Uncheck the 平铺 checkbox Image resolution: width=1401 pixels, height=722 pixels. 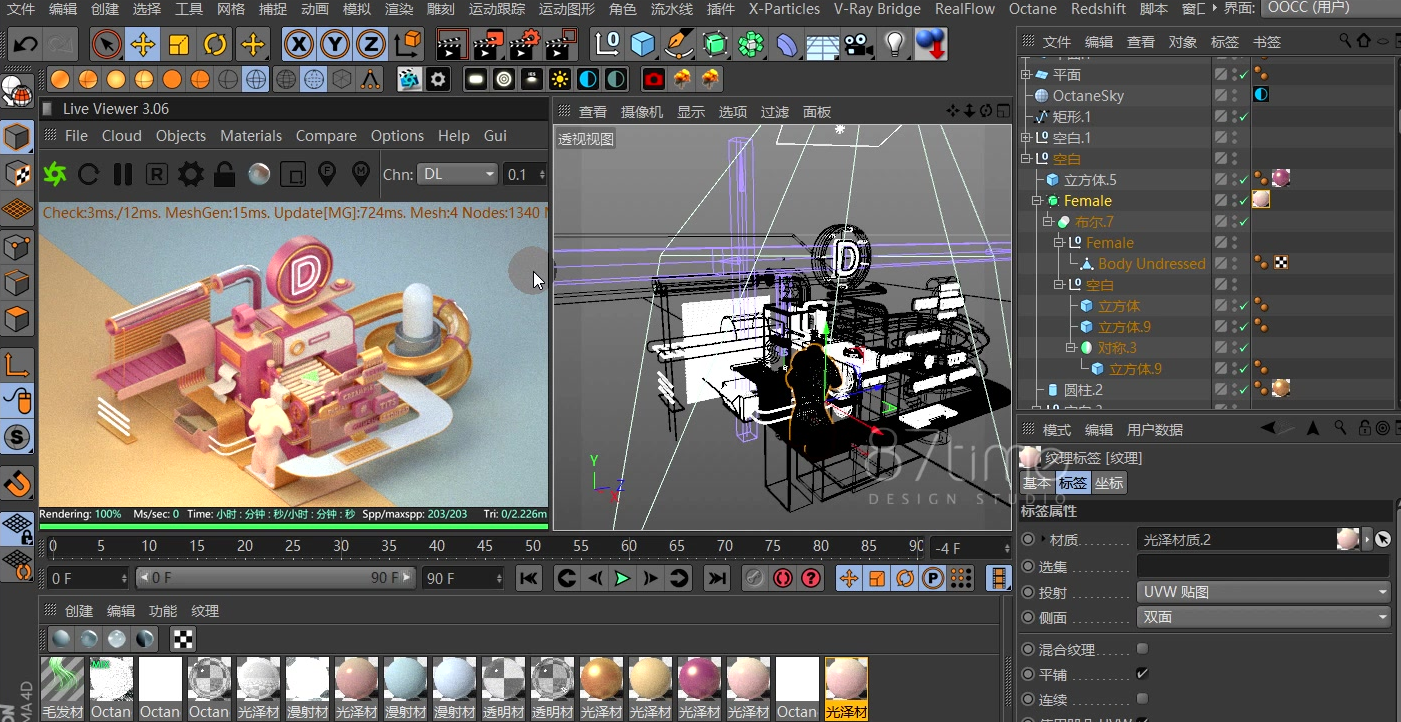(1143, 674)
